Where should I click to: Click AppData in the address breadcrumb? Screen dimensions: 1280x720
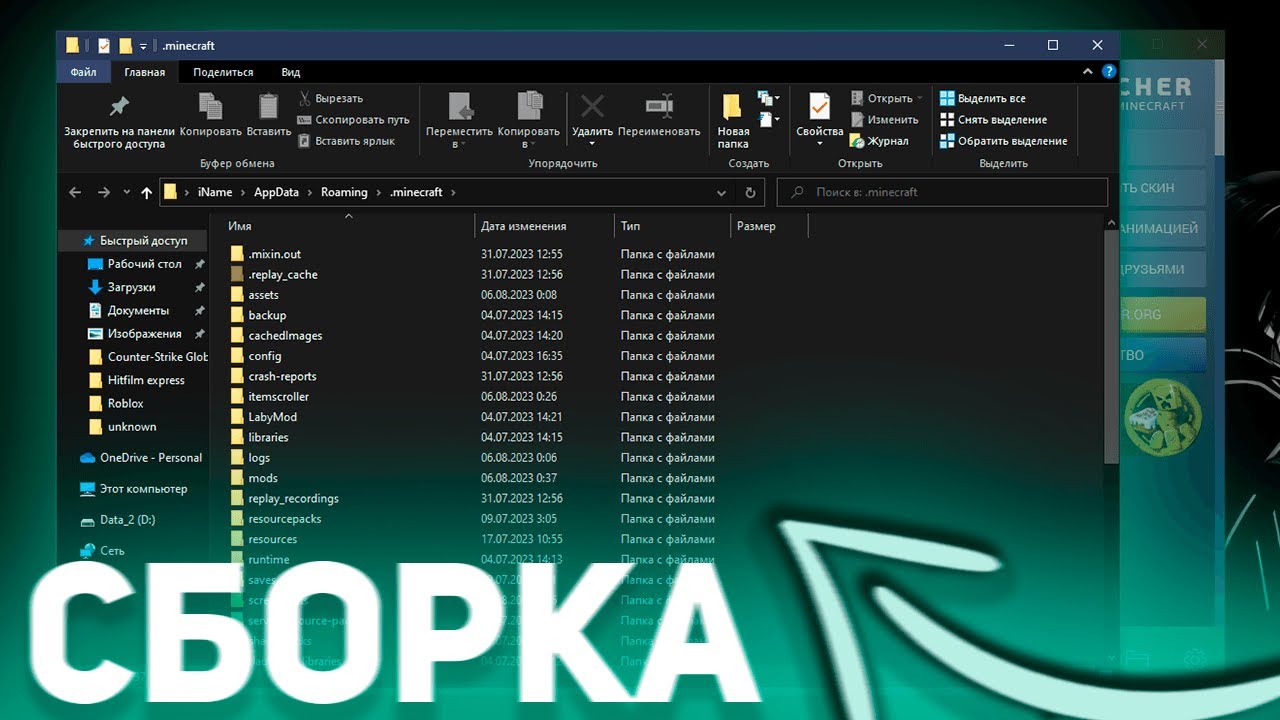(x=276, y=192)
